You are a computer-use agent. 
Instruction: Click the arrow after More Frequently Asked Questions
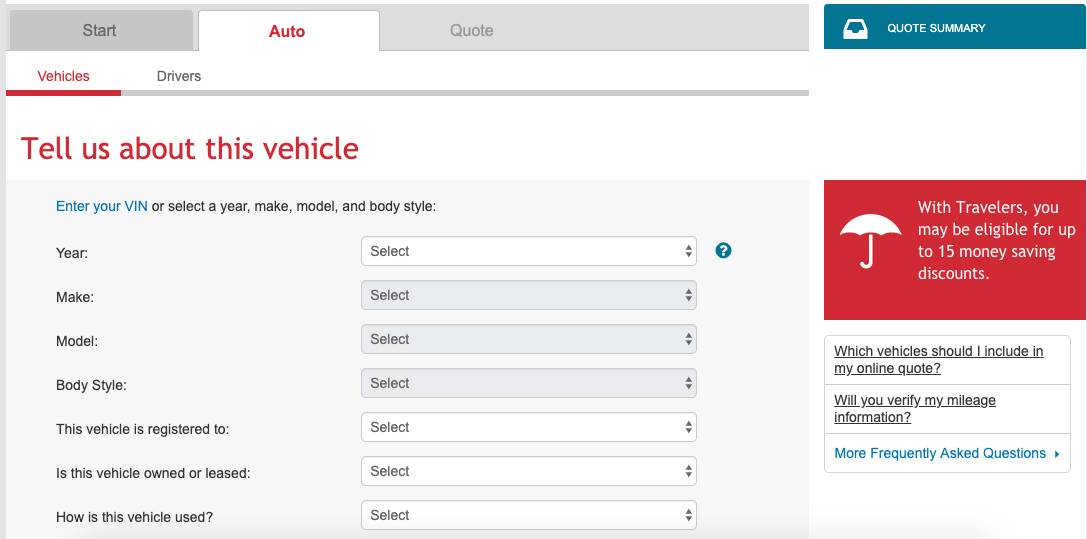pos(1057,454)
